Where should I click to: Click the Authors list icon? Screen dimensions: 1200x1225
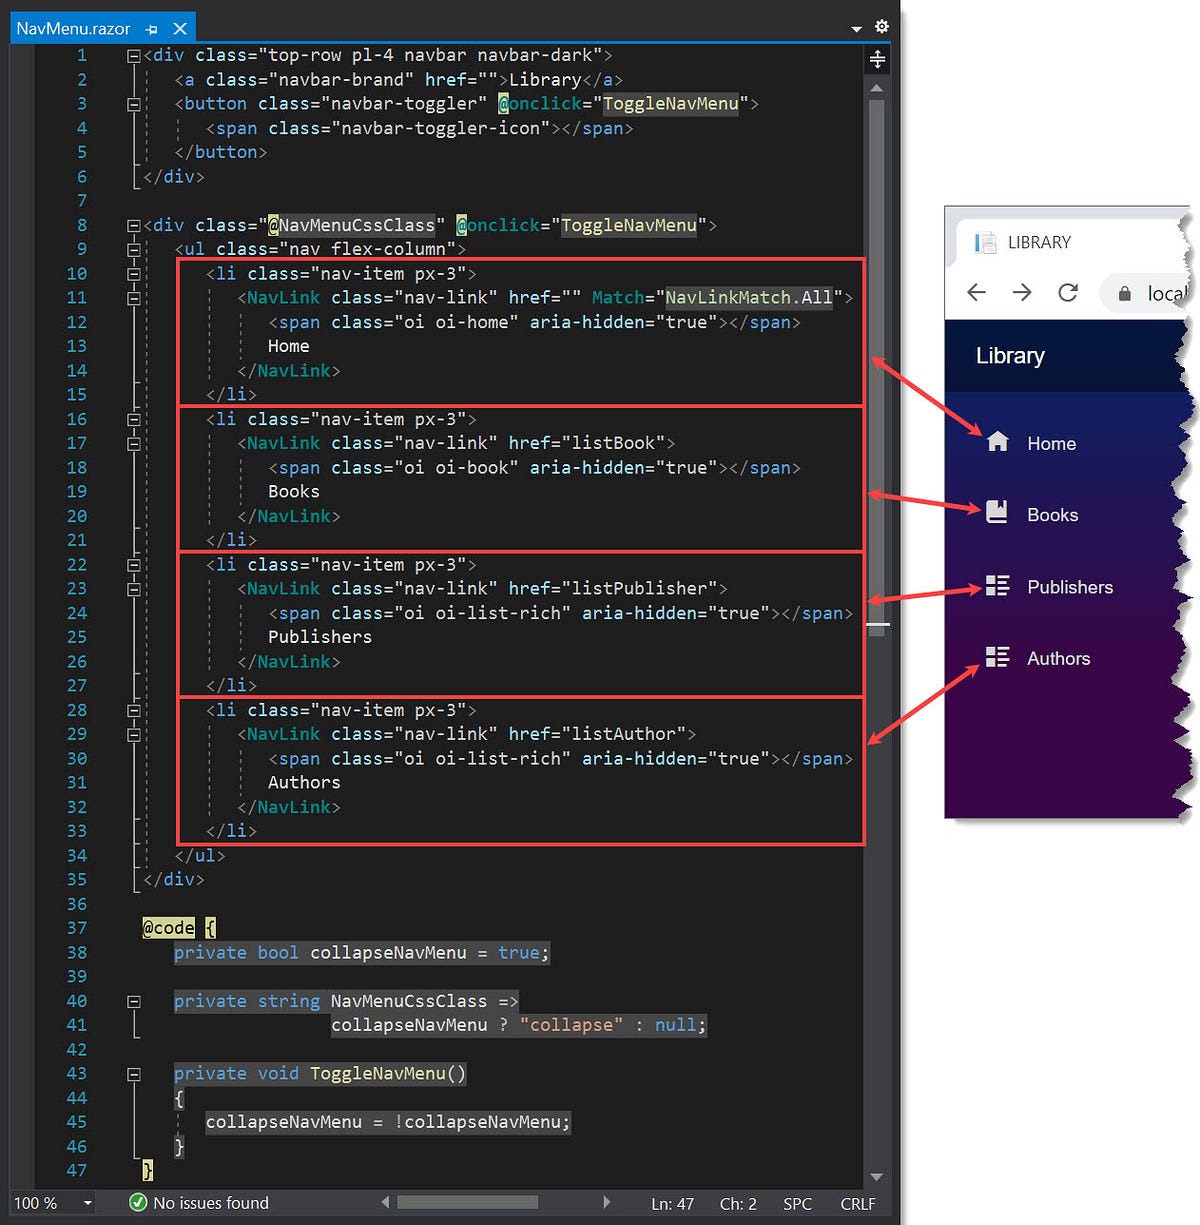(x=997, y=657)
